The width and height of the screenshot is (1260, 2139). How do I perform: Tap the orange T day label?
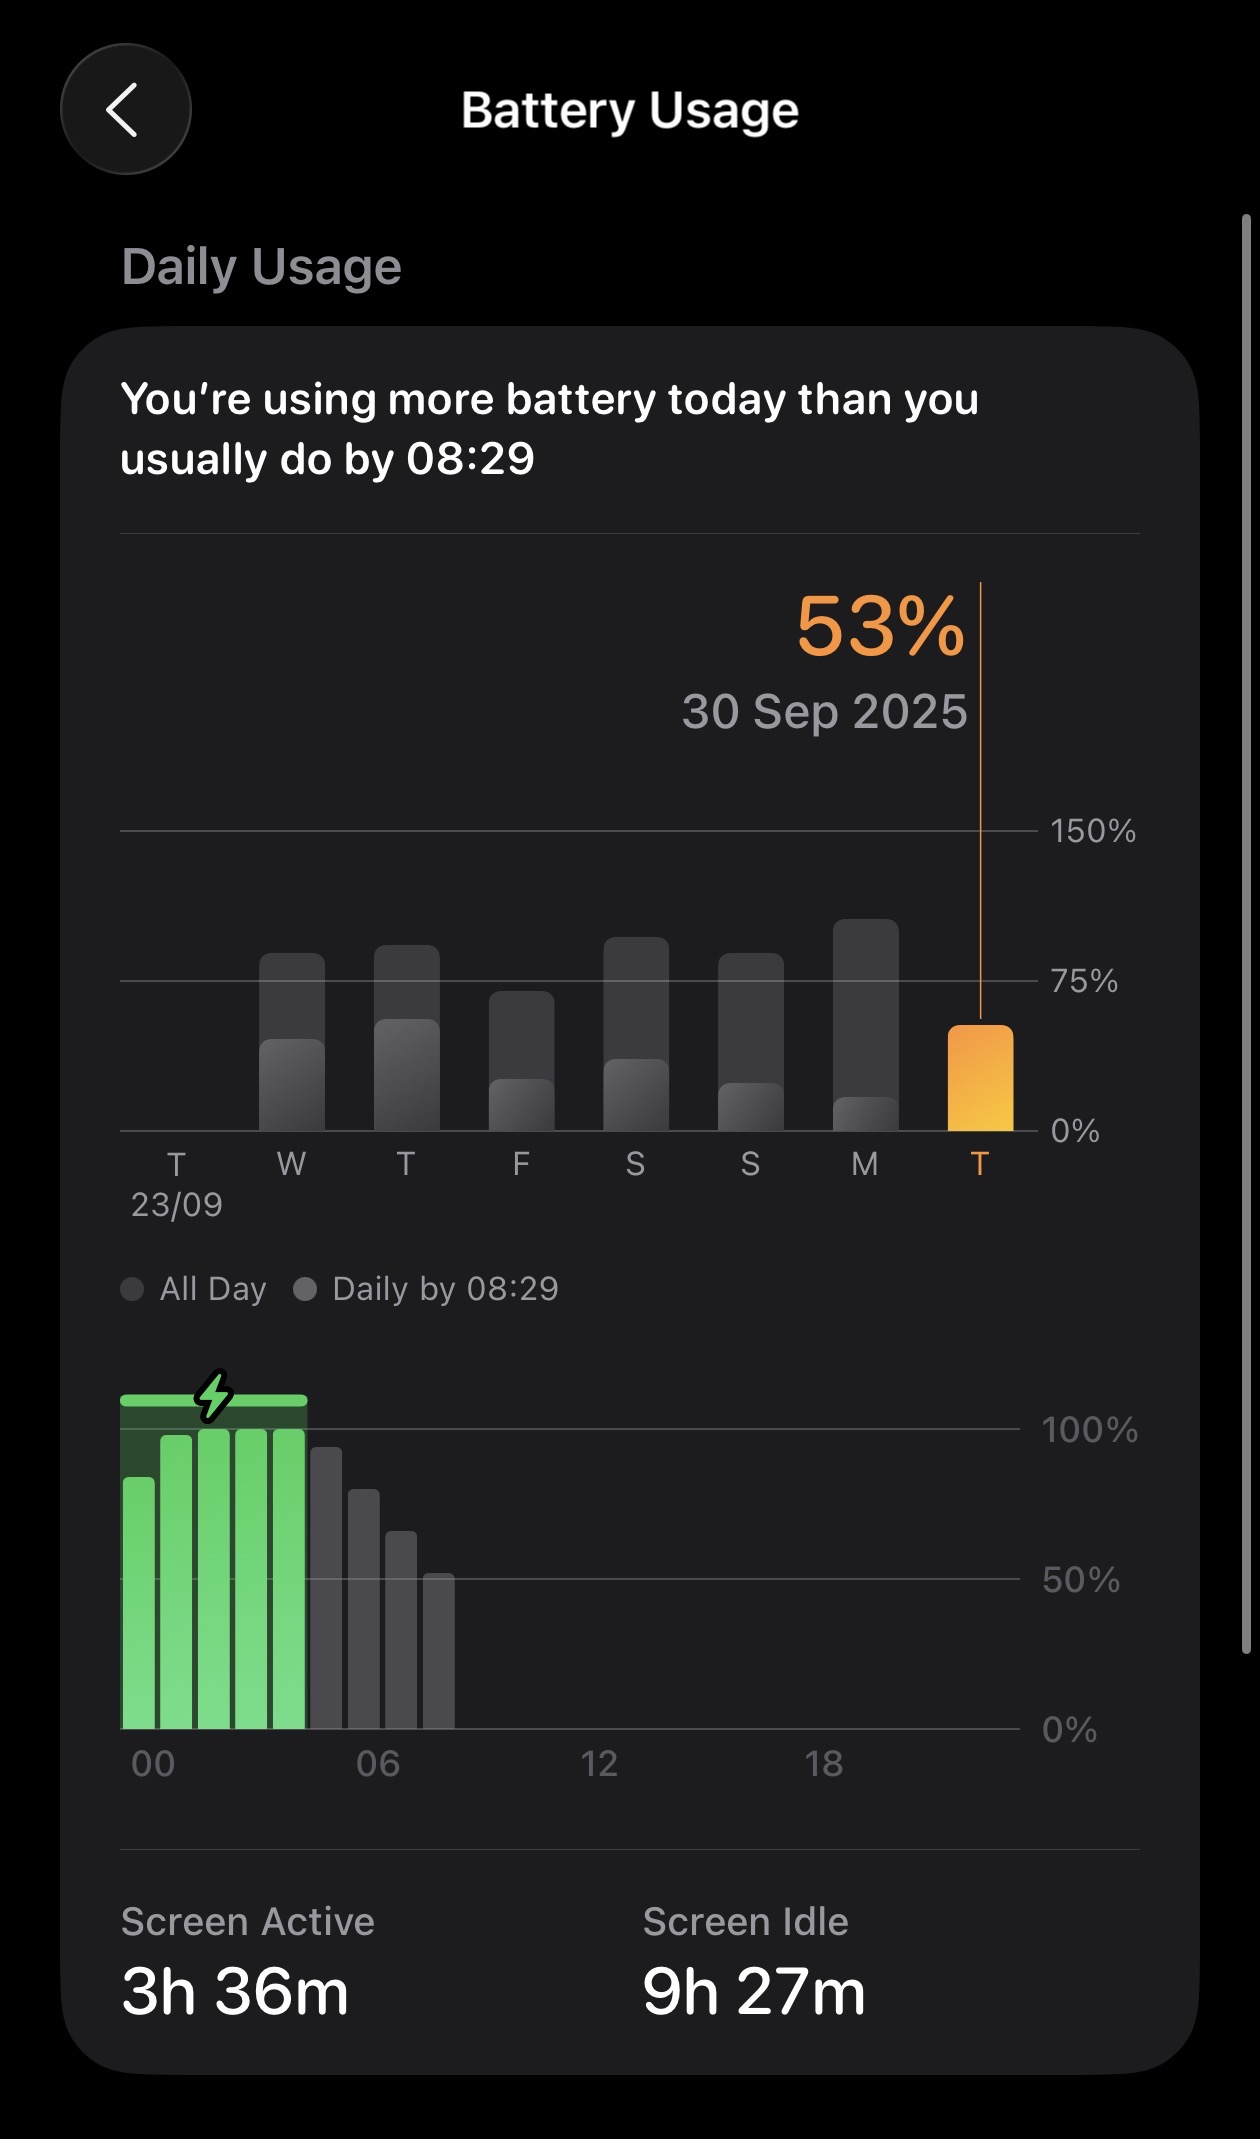(x=980, y=1164)
